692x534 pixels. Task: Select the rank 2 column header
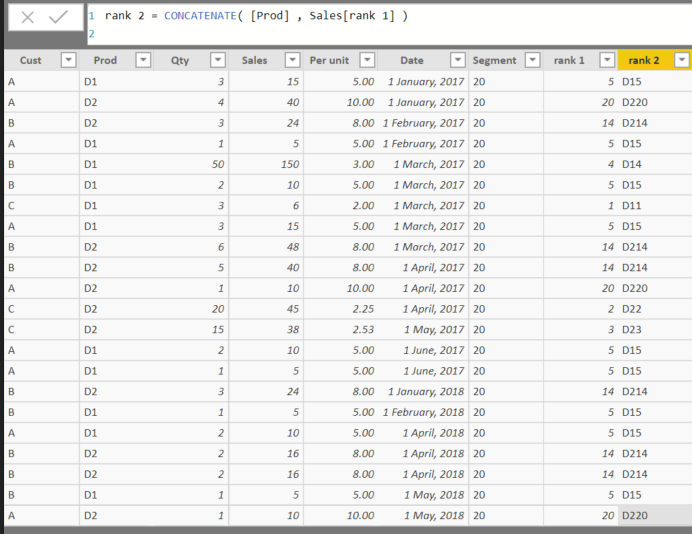point(643,60)
